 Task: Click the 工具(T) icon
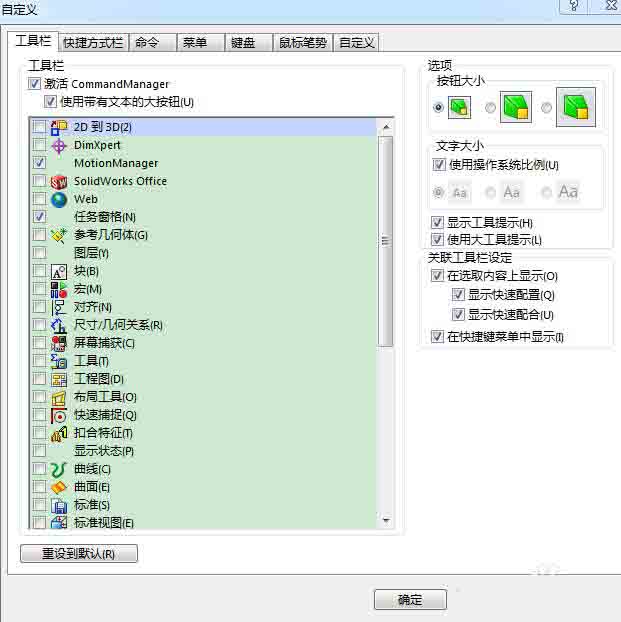tap(59, 361)
